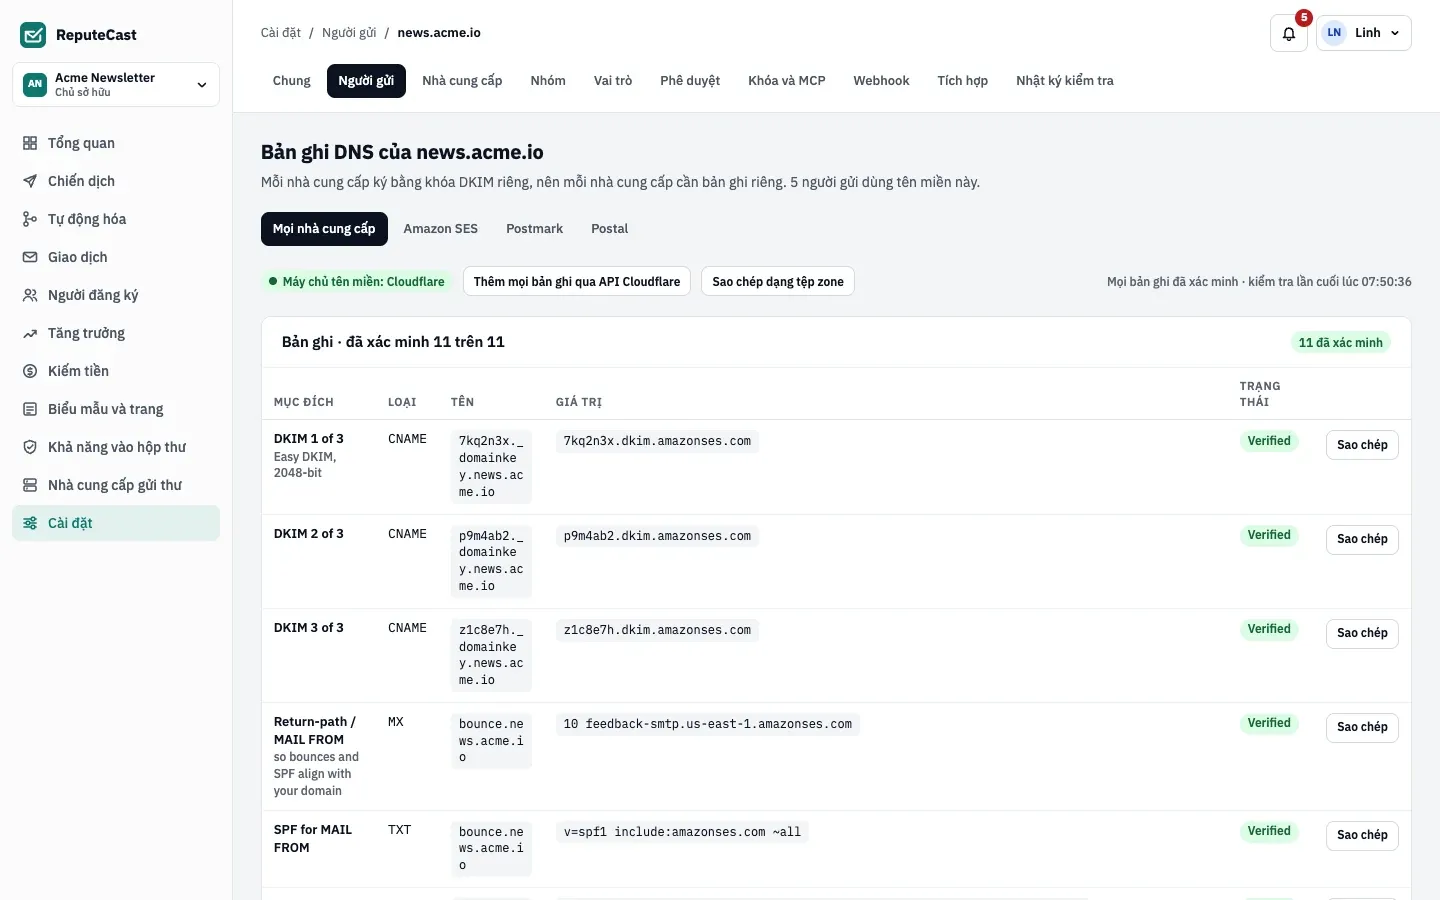
Task: Click the Tổng quan dashboard icon
Action: [x=30, y=143]
